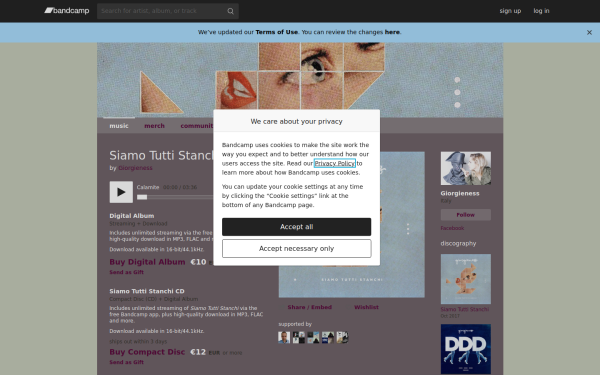
Task: Focus the artist, album, or track search field
Action: click(168, 11)
